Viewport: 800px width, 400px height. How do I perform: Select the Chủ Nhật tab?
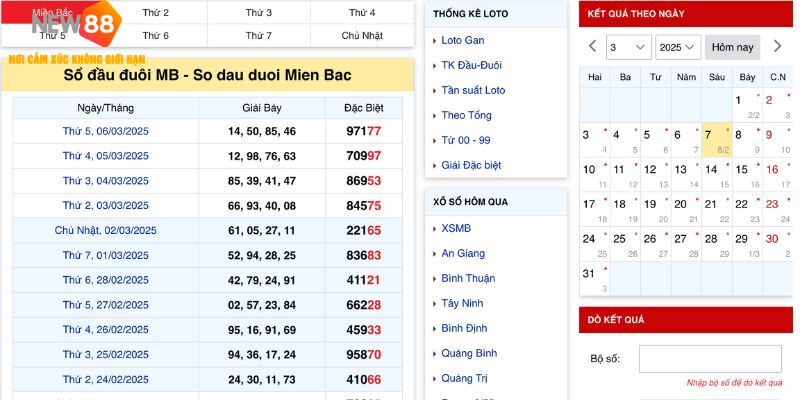[362, 36]
